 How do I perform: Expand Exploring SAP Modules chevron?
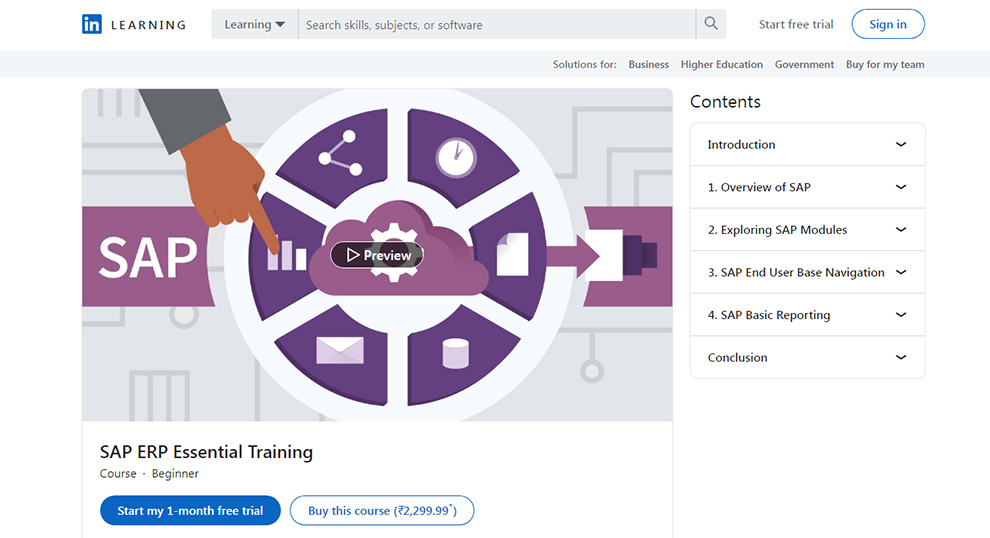901,230
